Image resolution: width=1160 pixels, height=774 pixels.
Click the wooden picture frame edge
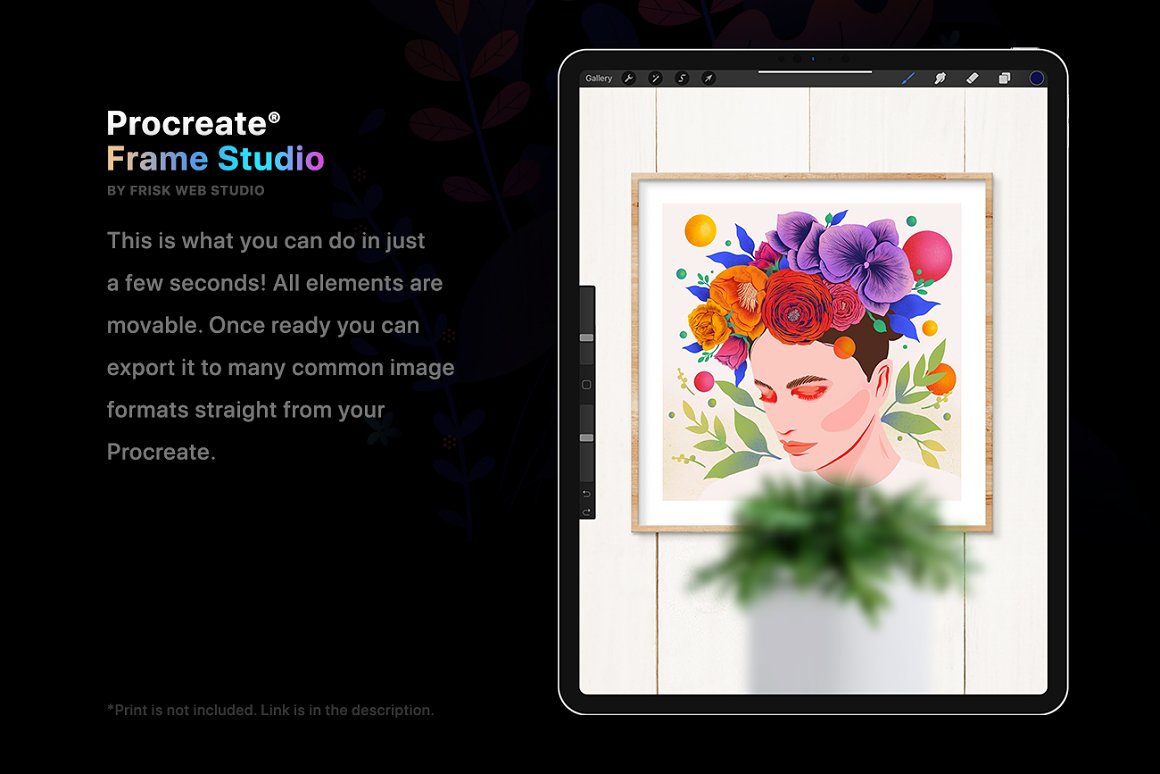(x=636, y=350)
